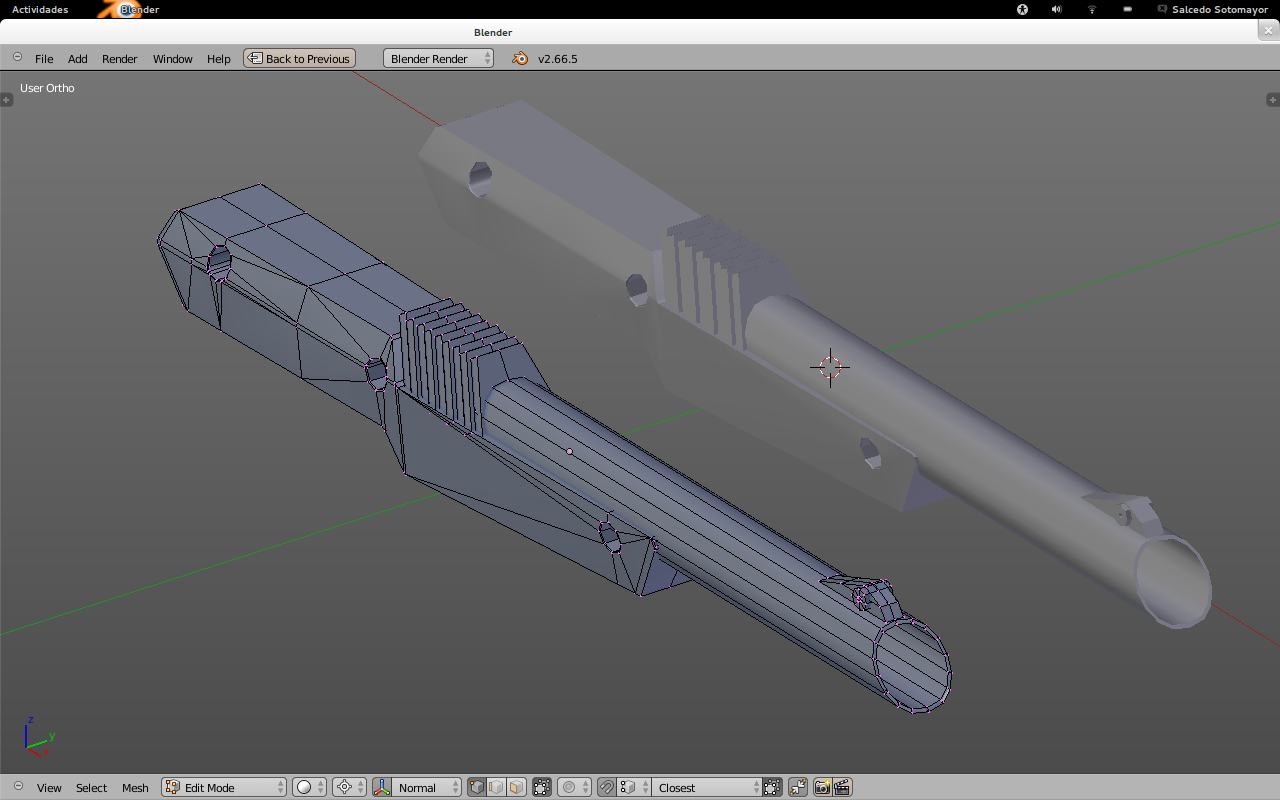This screenshot has width=1280, height=800.
Task: Click the 3D manipulator axis icon
Action: point(382,788)
